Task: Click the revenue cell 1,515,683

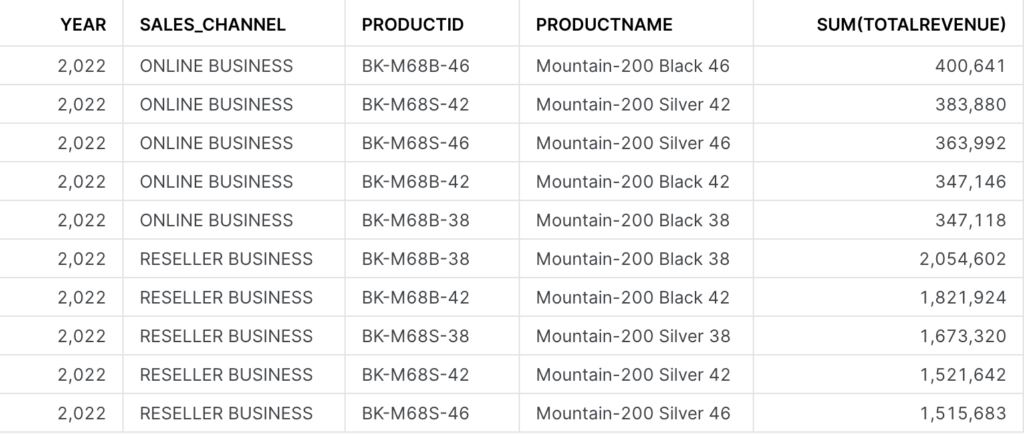Action: pos(889,413)
